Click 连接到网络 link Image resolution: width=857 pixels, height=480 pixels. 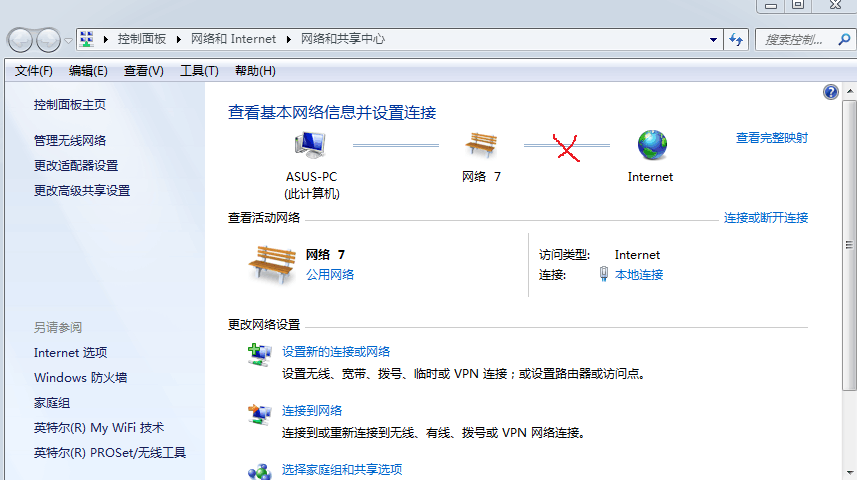[x=312, y=411]
